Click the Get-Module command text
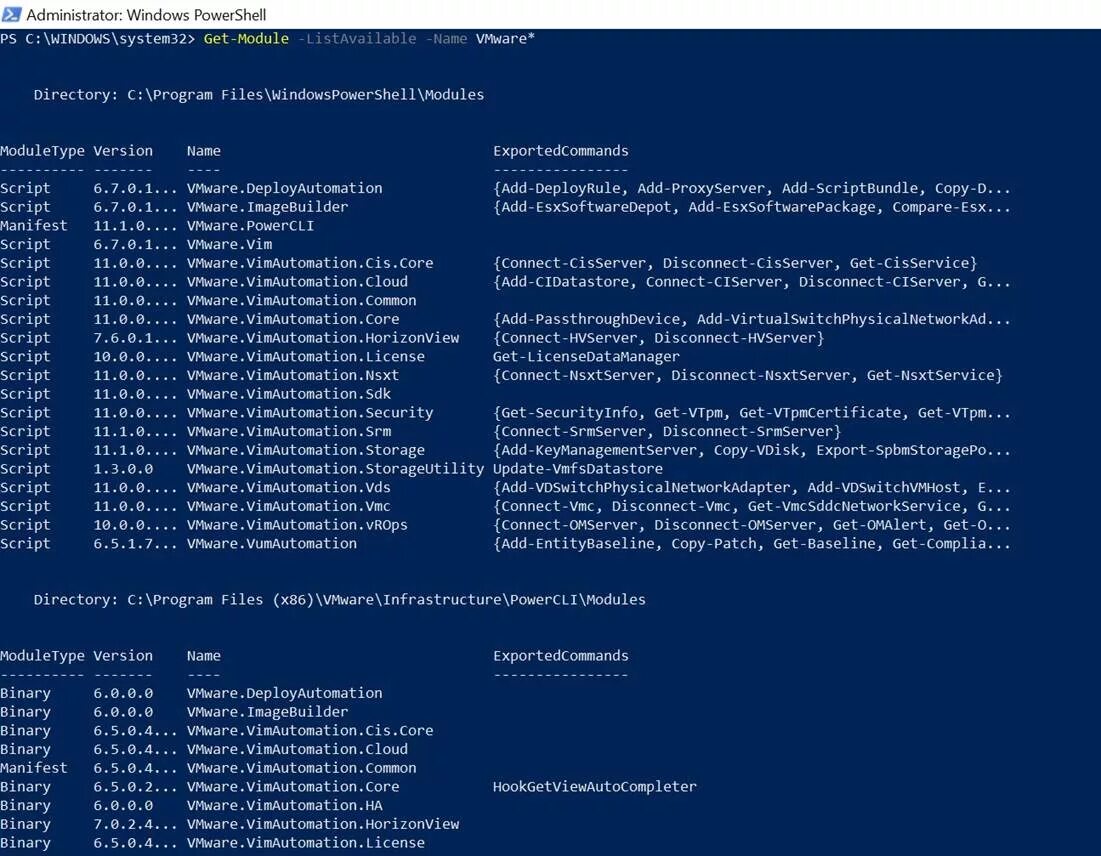 pos(246,39)
